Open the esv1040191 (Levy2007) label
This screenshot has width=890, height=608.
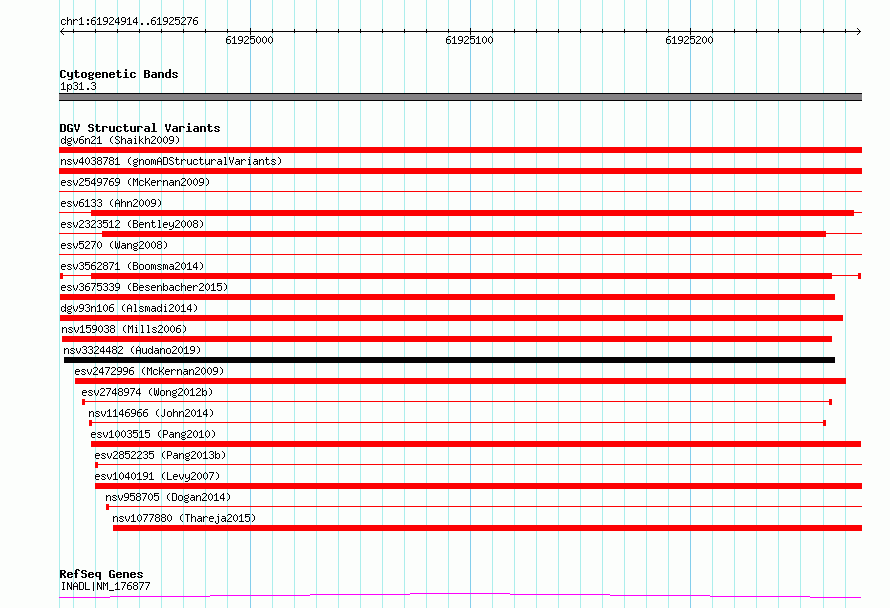tap(157, 476)
